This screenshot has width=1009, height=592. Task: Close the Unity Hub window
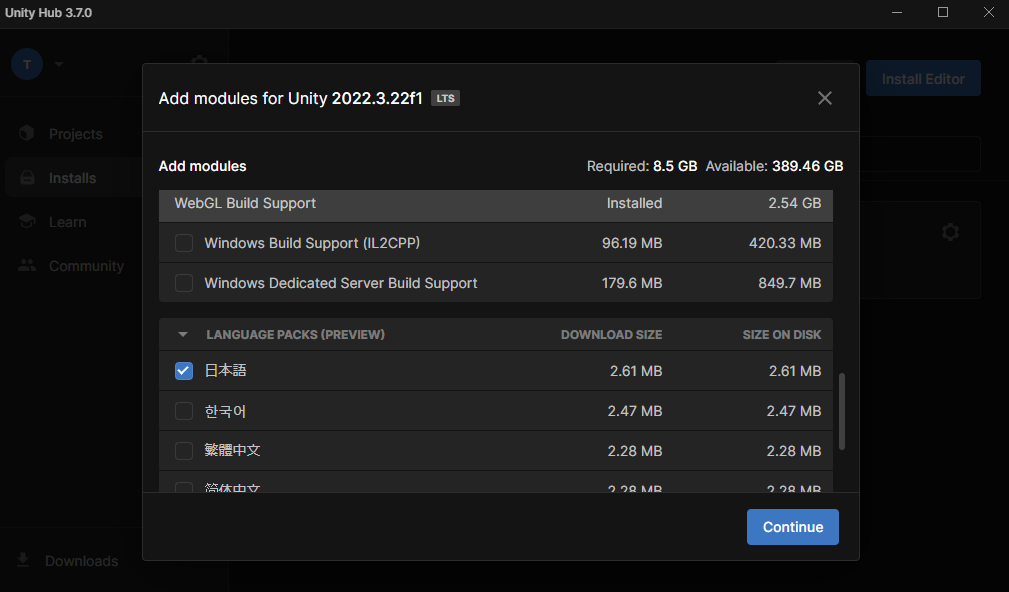coord(988,12)
